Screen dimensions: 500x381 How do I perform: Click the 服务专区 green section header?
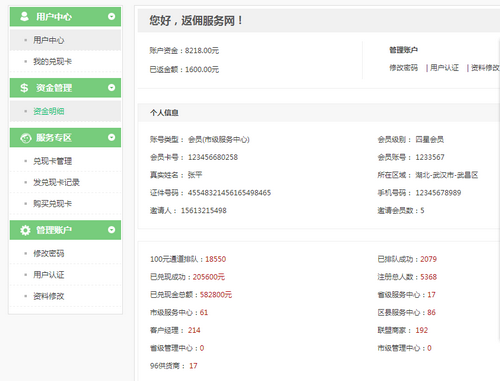coord(65,137)
